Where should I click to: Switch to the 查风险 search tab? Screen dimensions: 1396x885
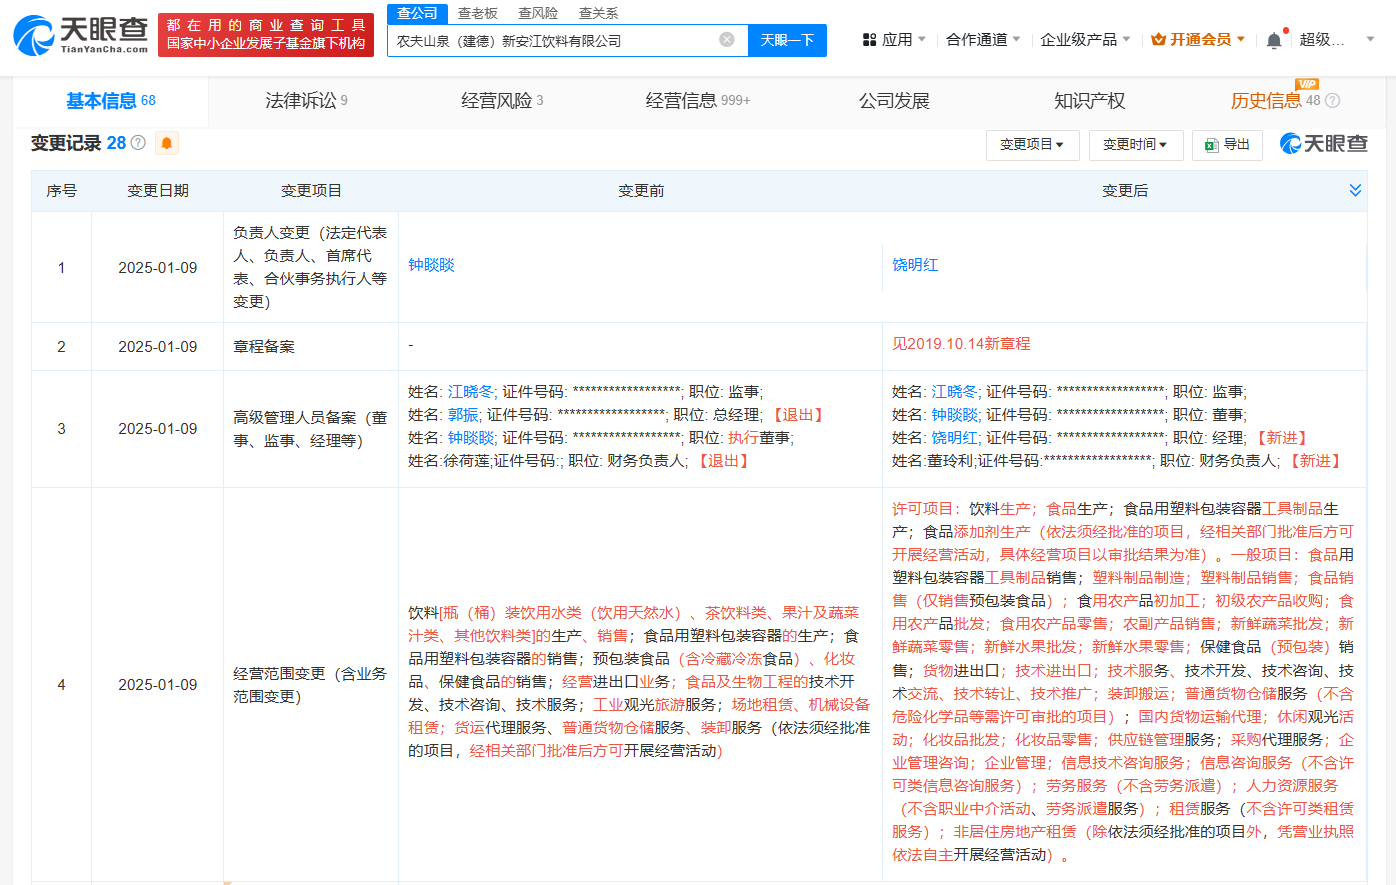538,13
